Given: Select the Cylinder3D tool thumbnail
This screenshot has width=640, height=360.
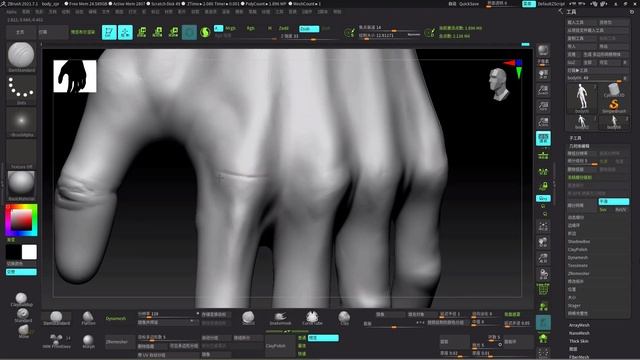Looking at the screenshot, I should click(x=614, y=90).
